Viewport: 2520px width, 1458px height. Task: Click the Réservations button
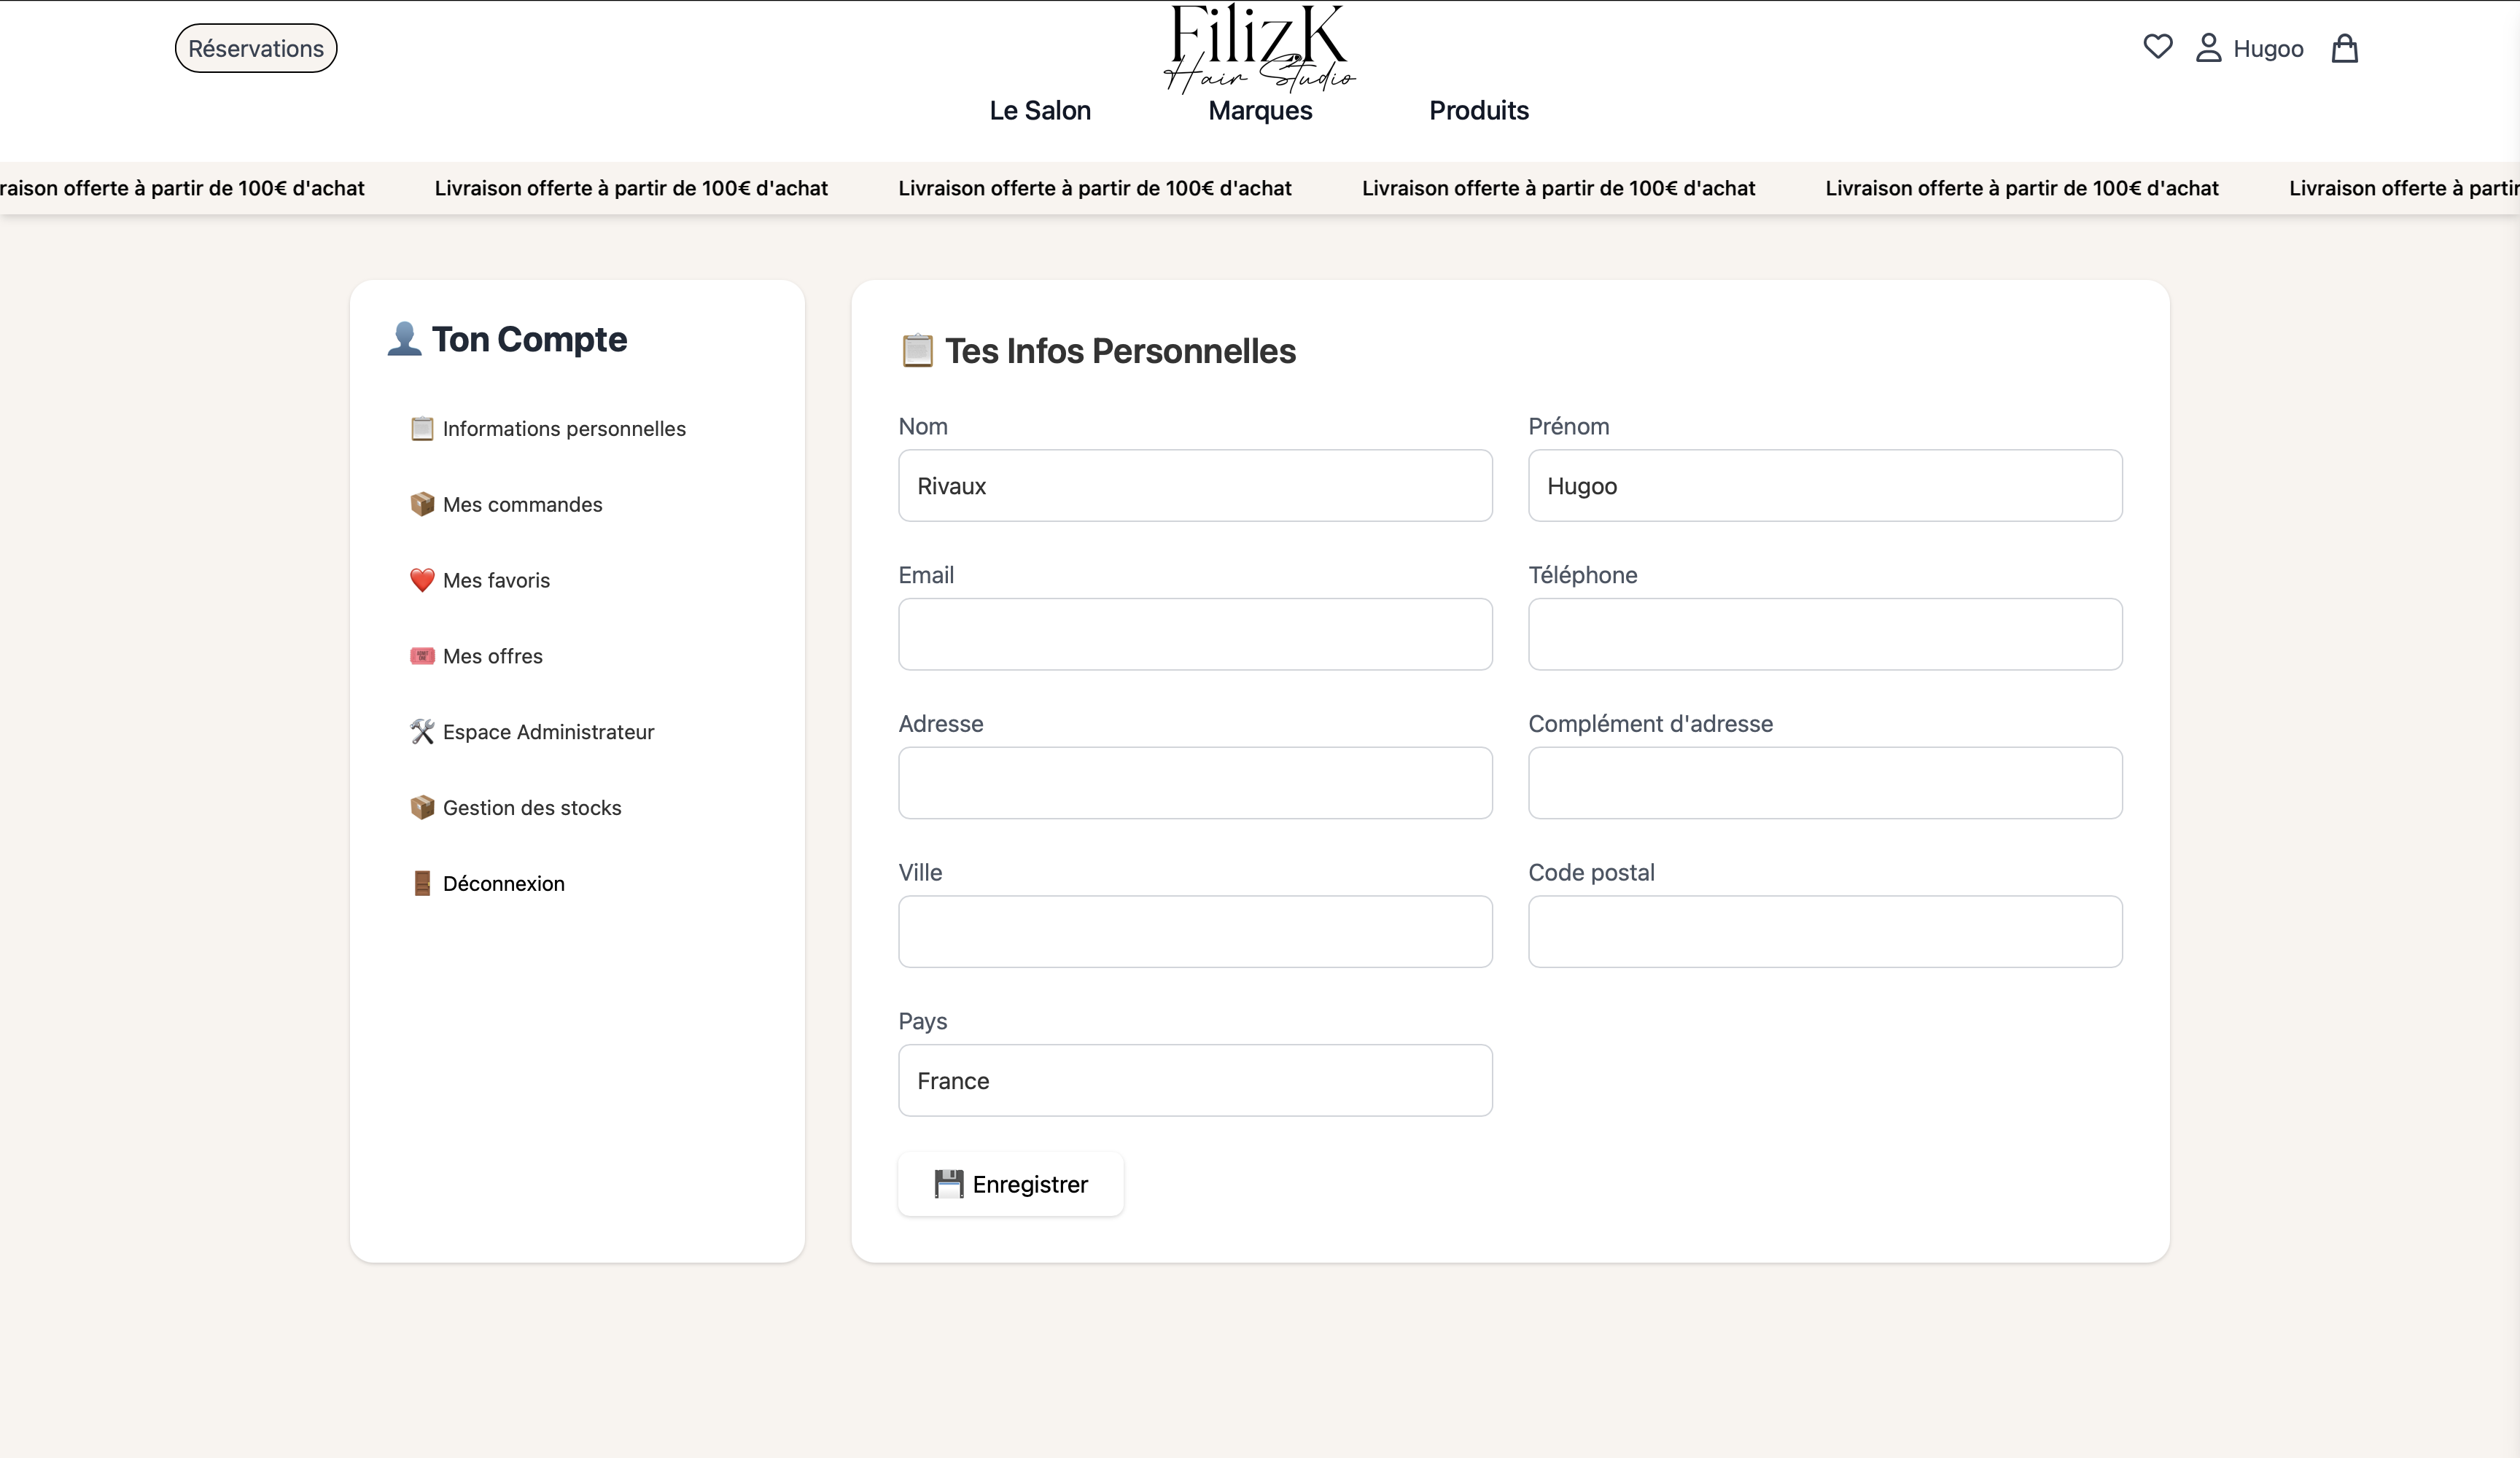pyautogui.click(x=255, y=47)
